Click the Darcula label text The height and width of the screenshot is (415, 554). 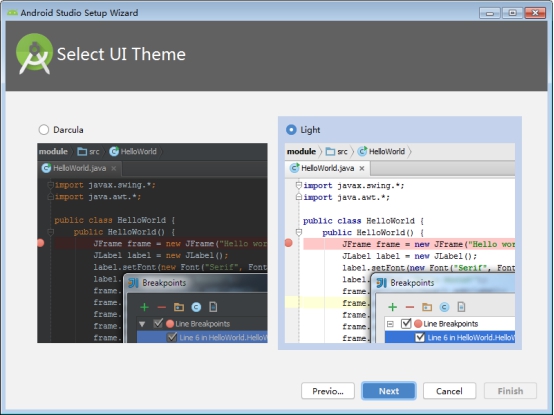pos(68,130)
